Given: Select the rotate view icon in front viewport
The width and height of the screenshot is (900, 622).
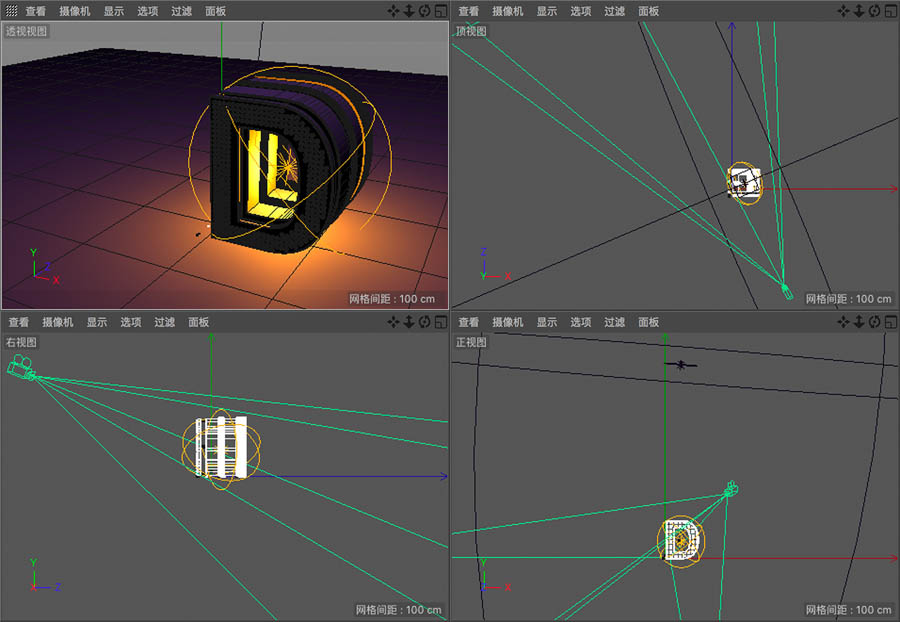Looking at the screenshot, I should [874, 322].
